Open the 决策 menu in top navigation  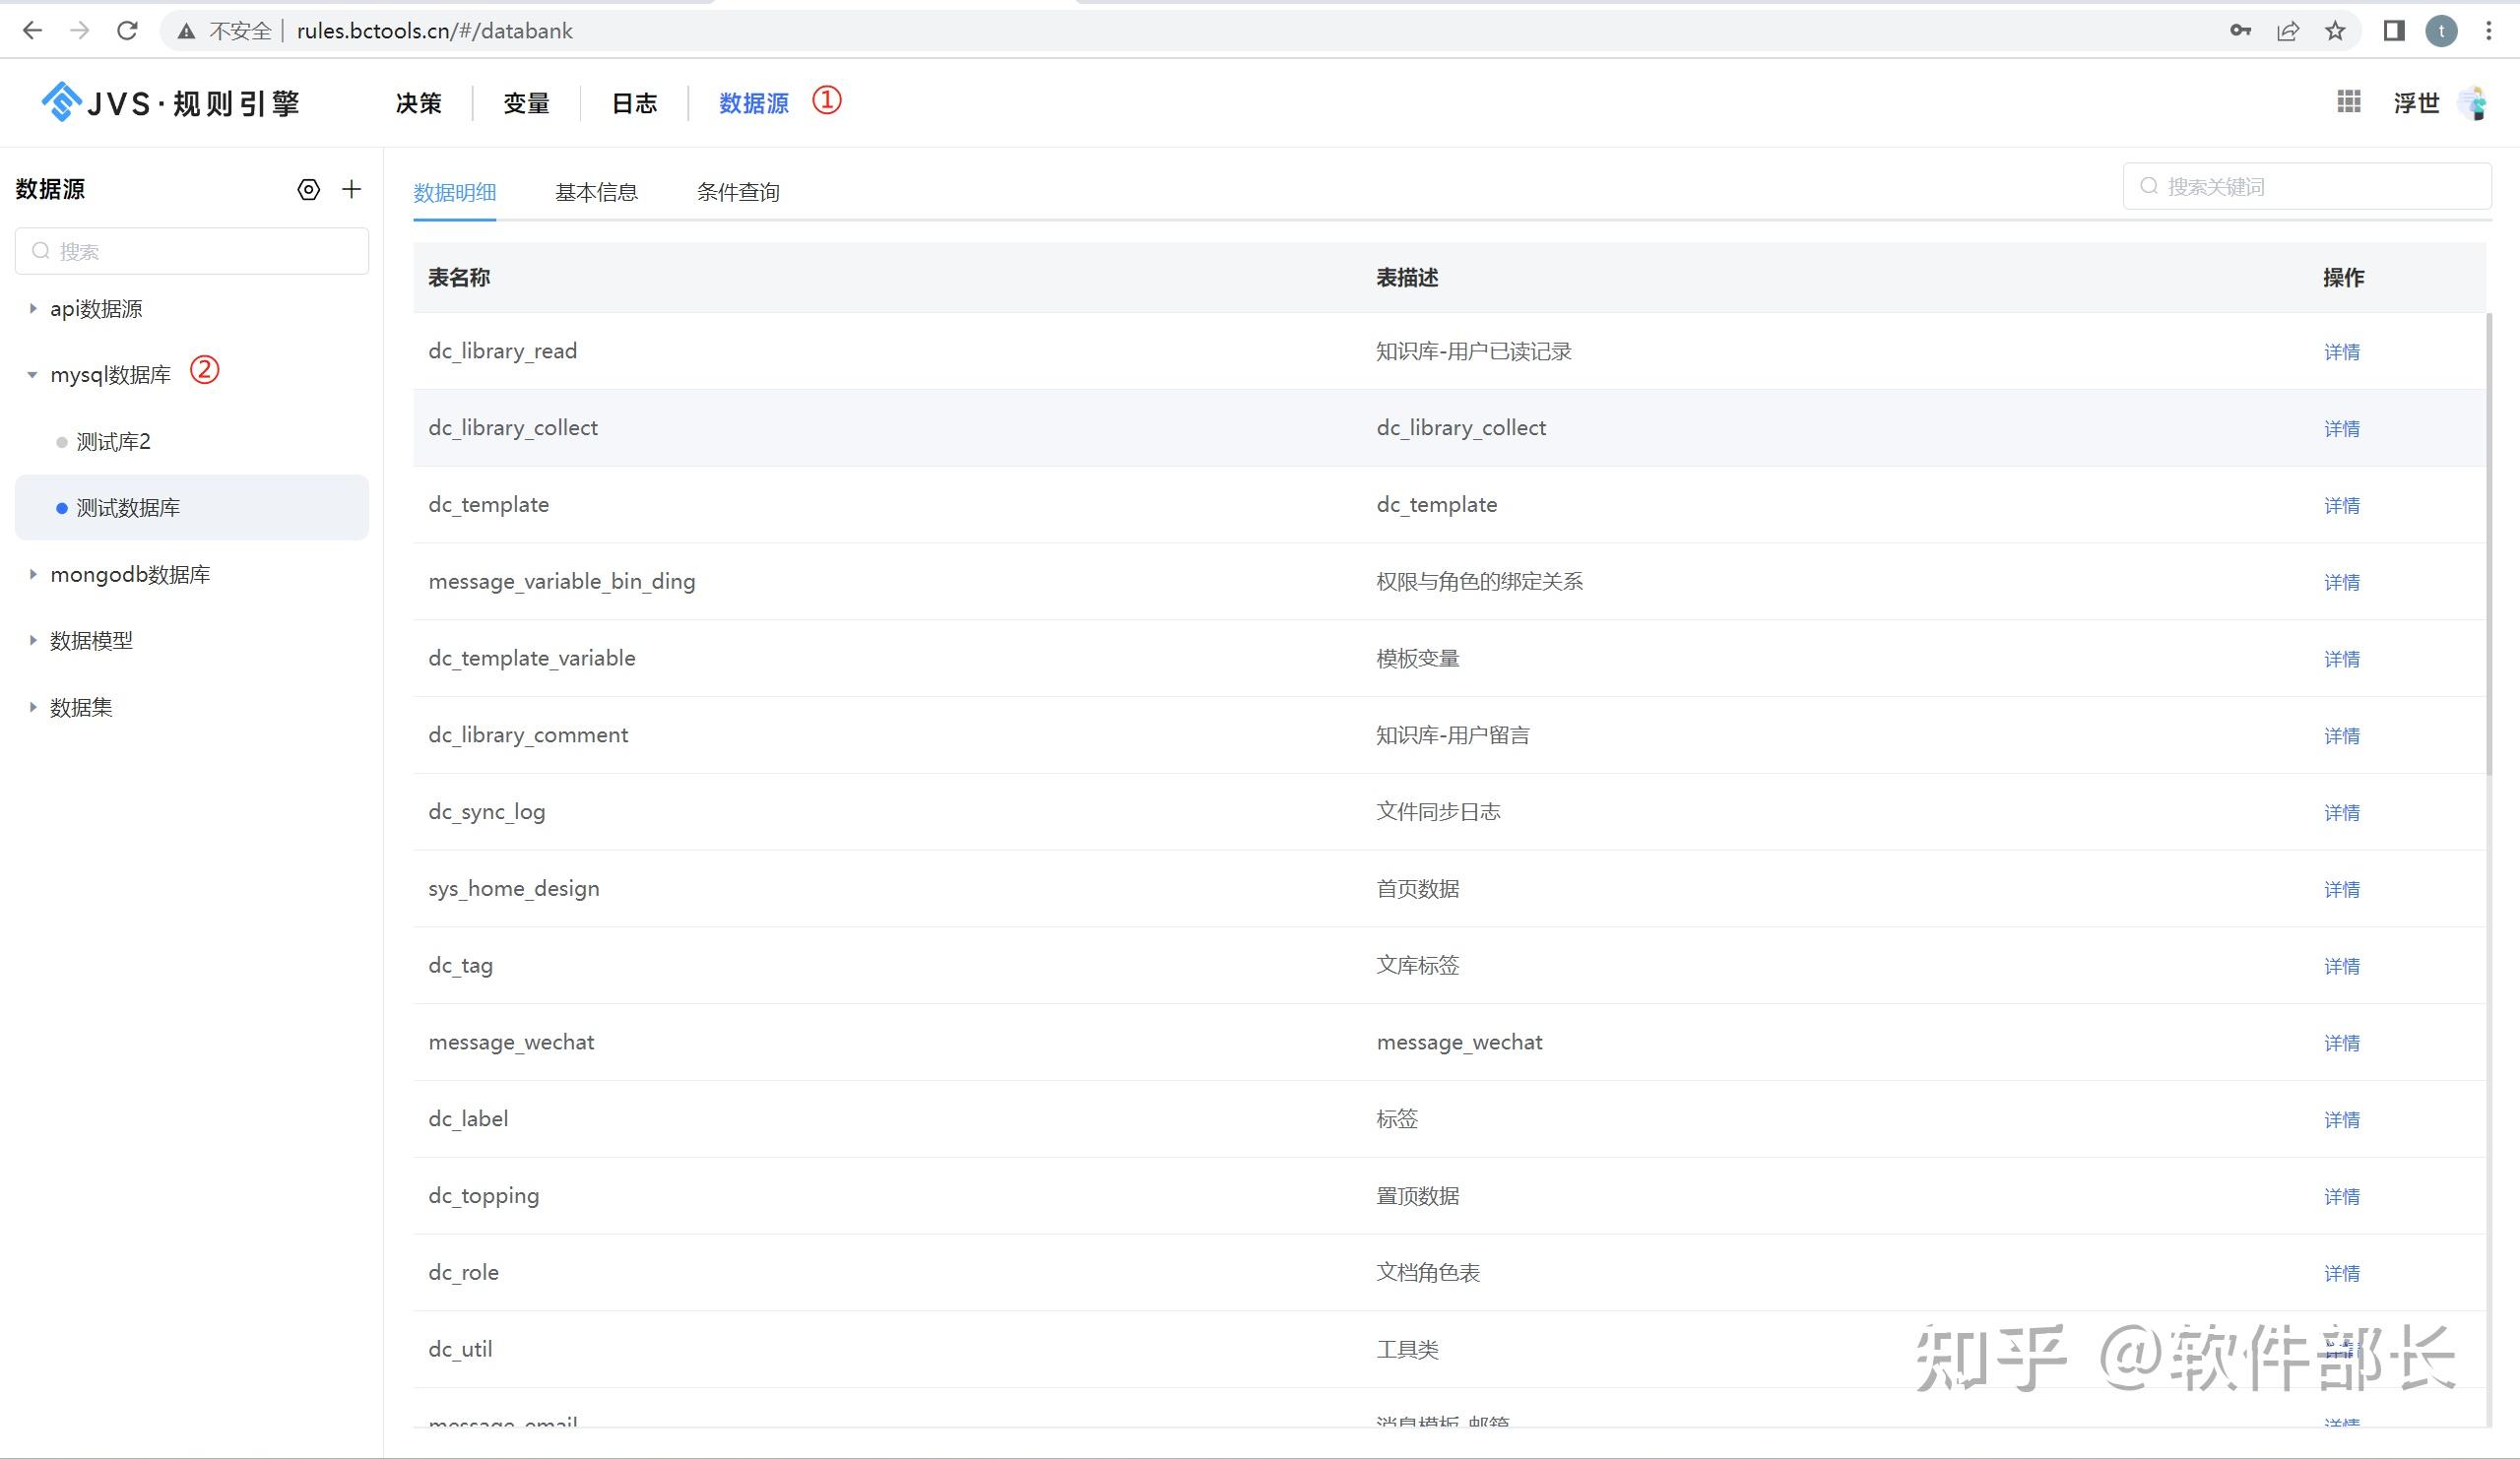(417, 103)
